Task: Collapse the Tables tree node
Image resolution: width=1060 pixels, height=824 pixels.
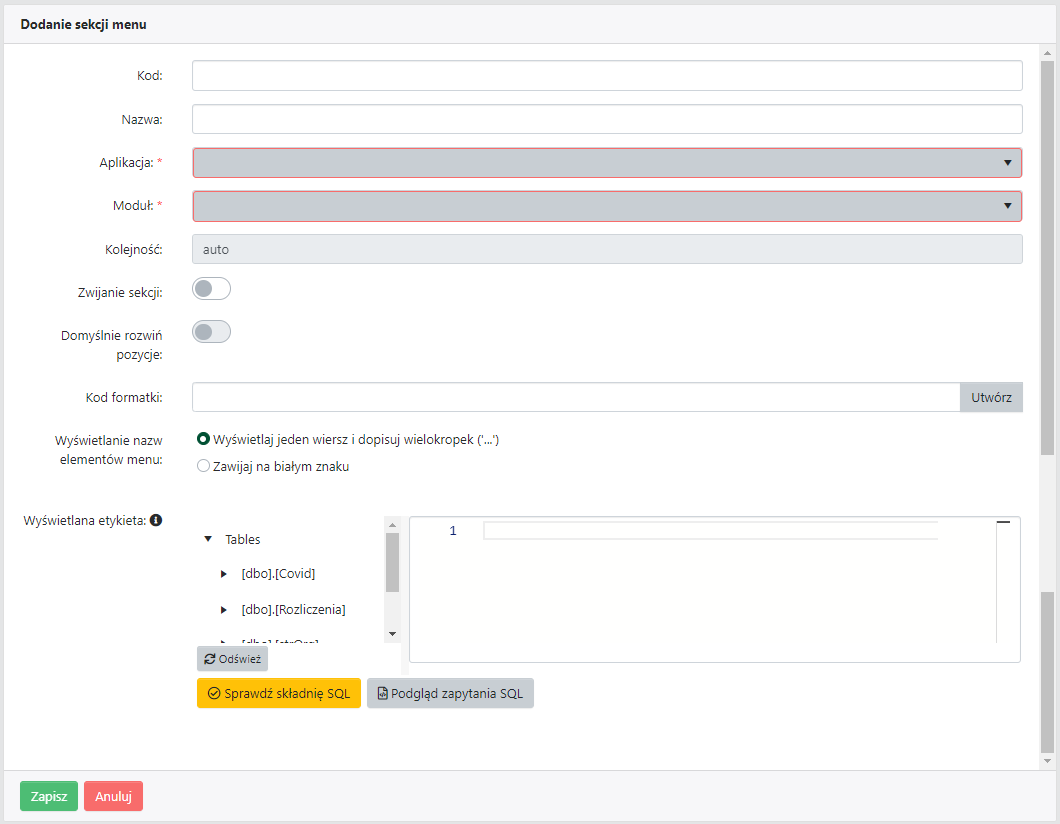Action: (208, 539)
